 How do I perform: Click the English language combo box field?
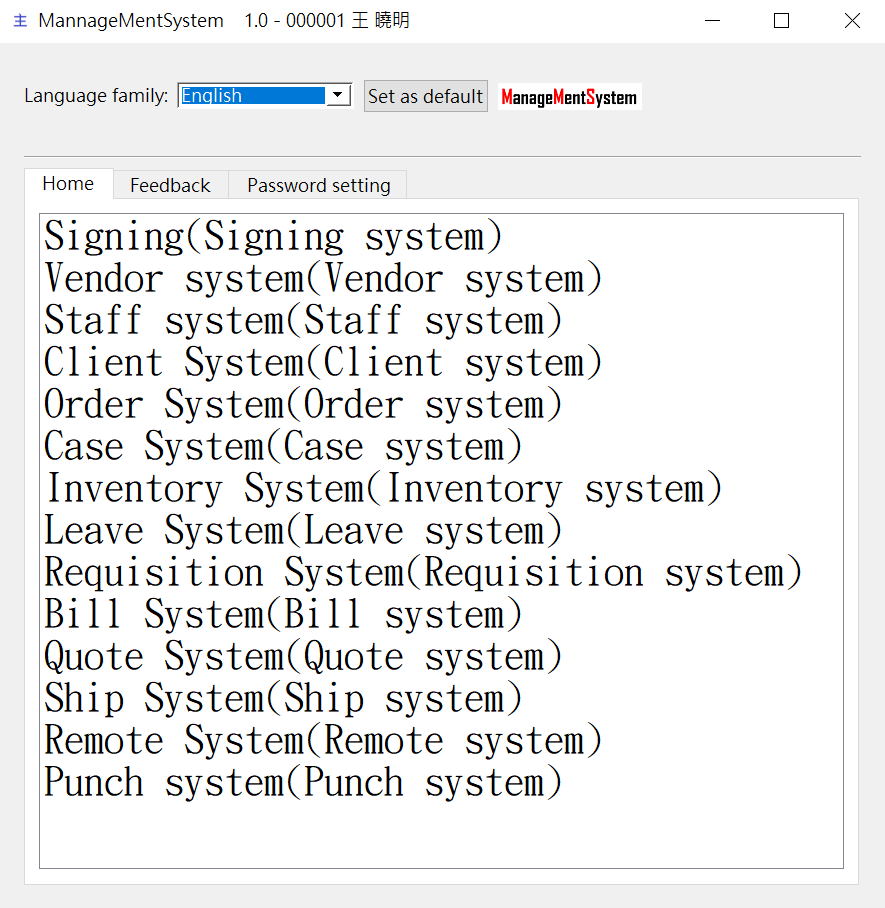[x=253, y=95]
